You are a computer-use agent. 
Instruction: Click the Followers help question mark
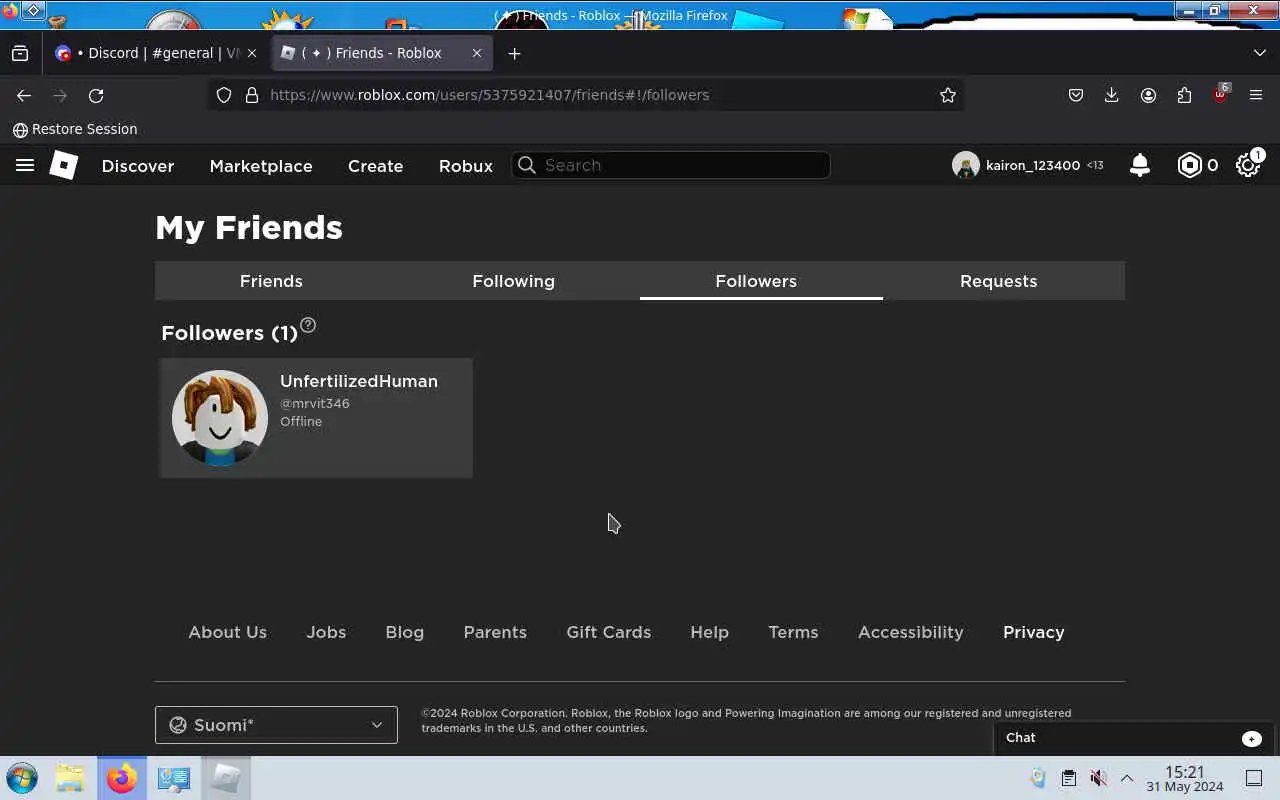(308, 325)
